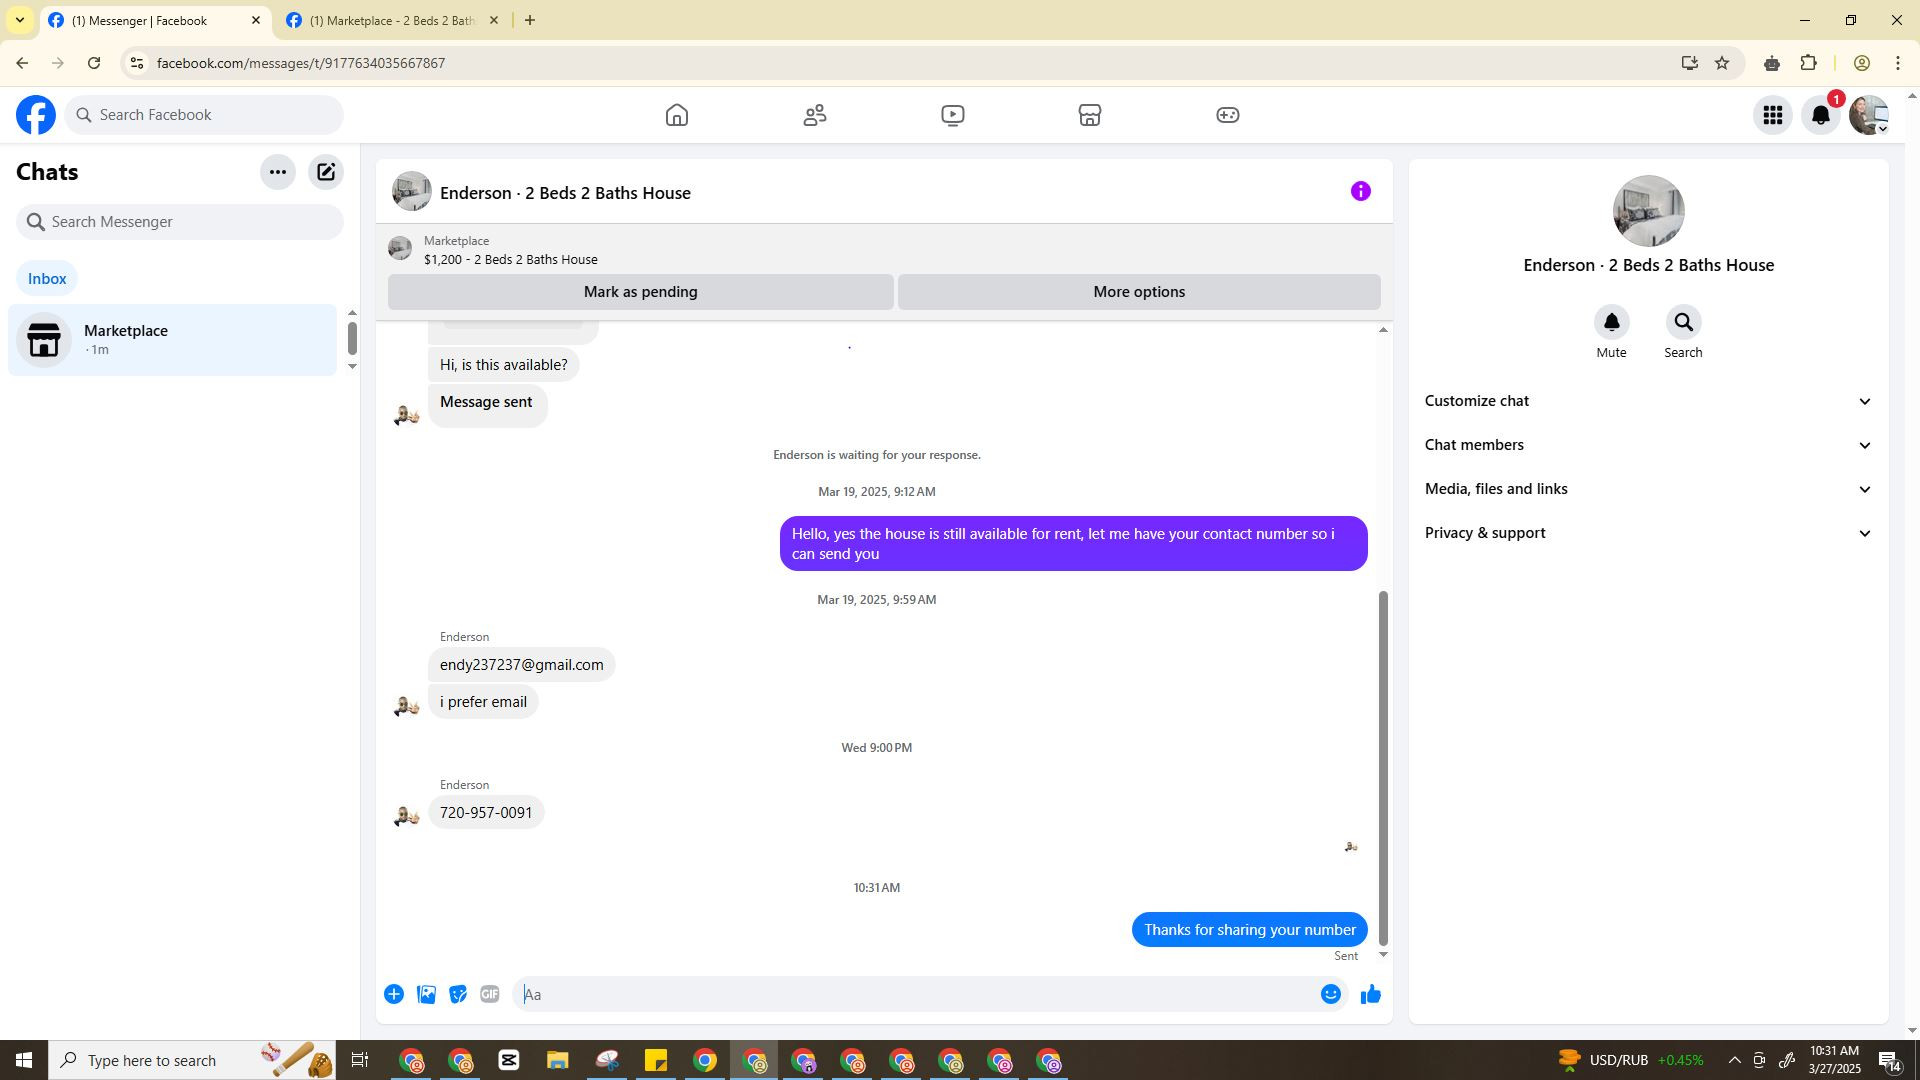Send a thumbs-up like
Viewport: 1920px width, 1080px height.
point(1371,994)
